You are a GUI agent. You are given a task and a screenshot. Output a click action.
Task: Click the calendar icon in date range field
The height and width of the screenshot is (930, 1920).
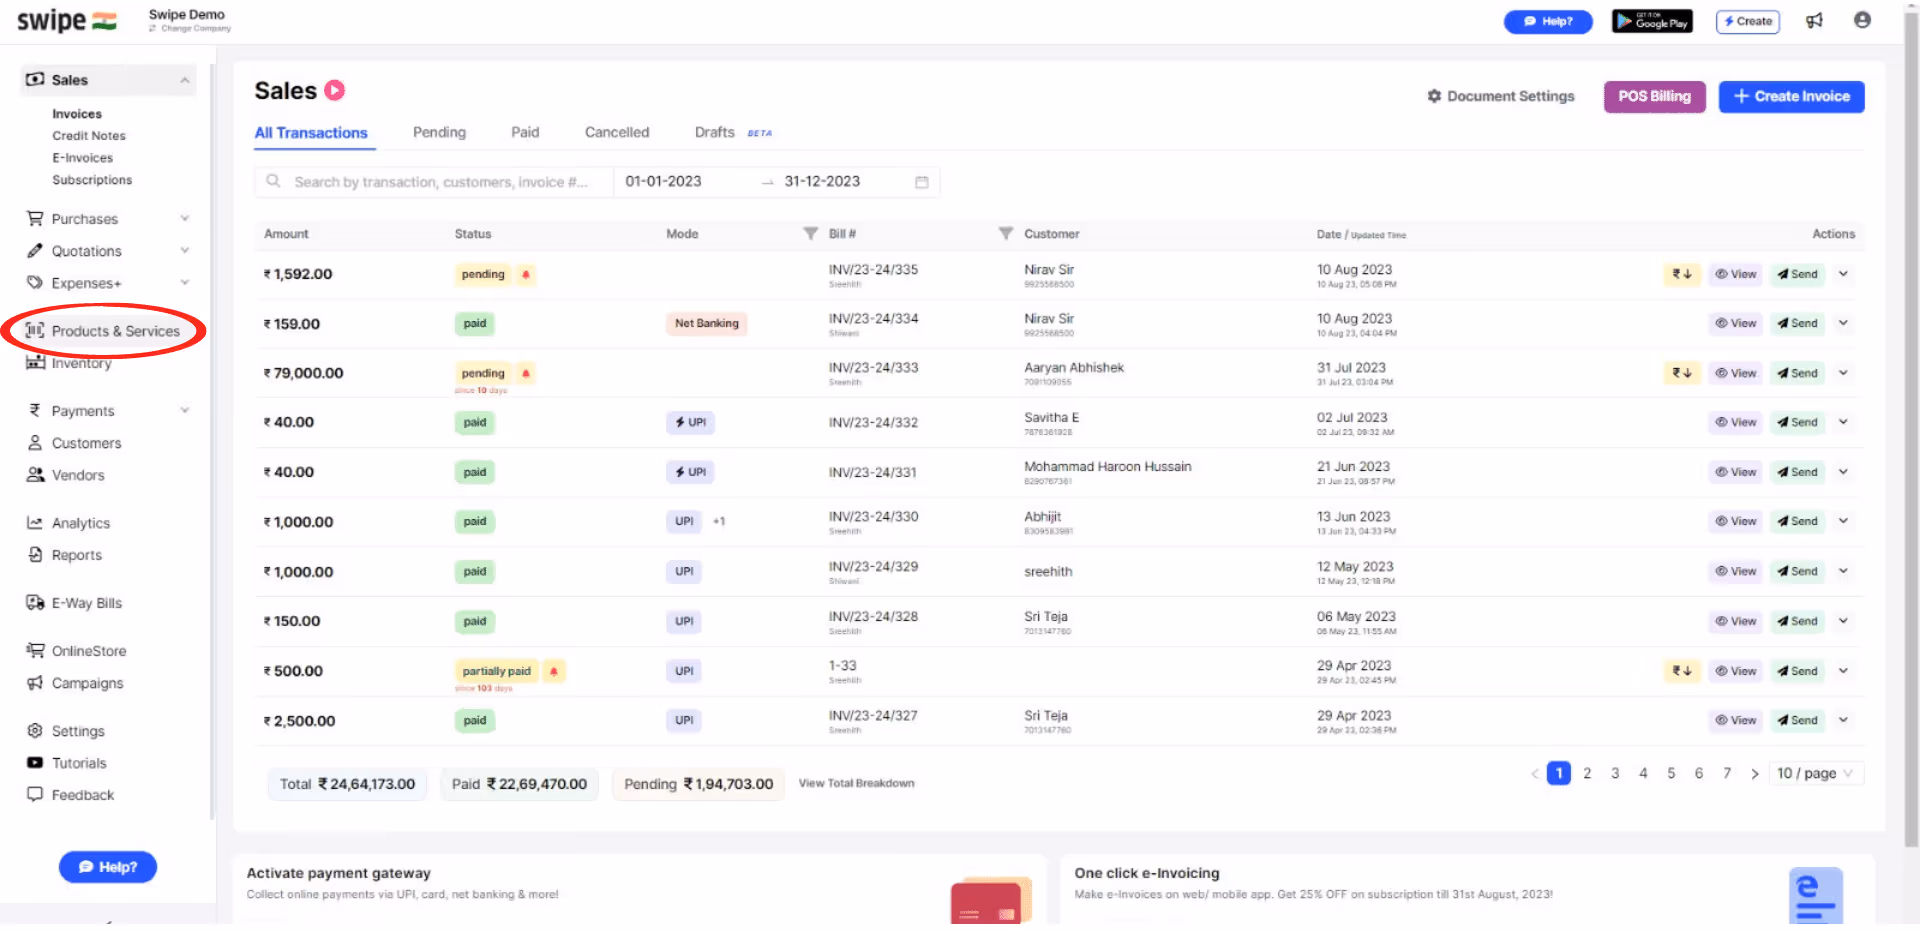(922, 182)
